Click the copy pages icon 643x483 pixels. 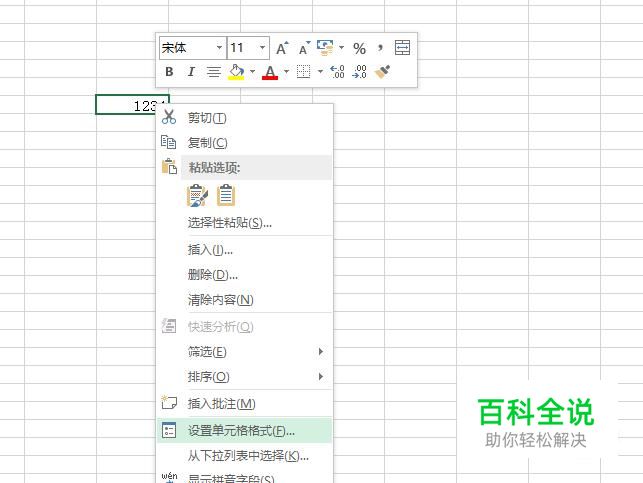169,142
